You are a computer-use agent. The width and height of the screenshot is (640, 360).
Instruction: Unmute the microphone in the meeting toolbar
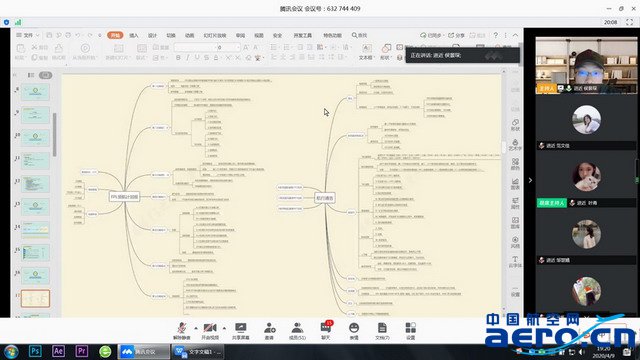point(182,331)
